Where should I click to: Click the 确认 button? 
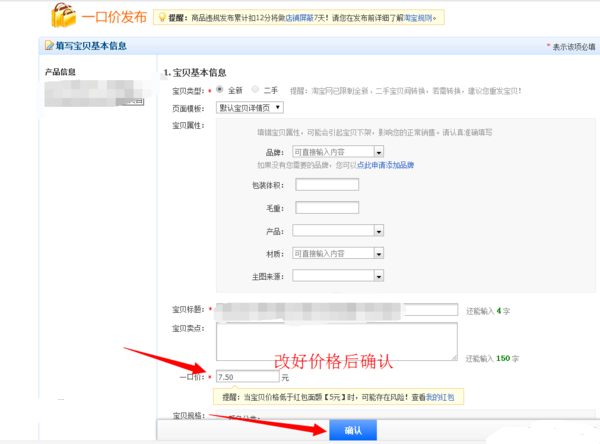coord(353,430)
